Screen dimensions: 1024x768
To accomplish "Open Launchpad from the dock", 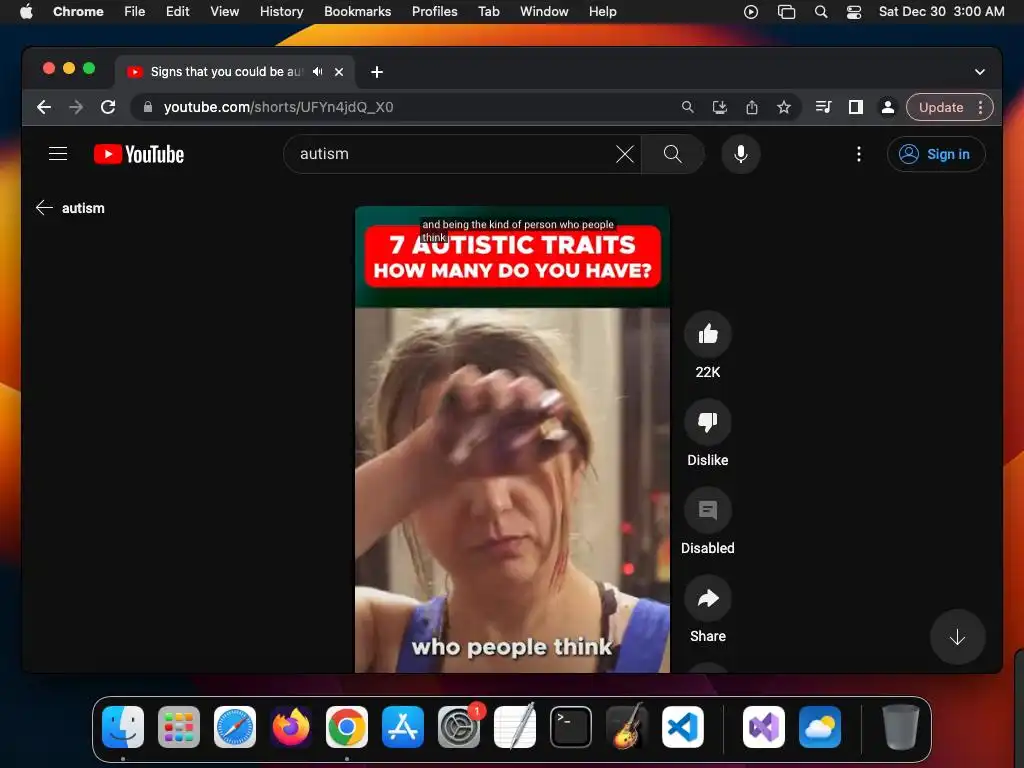I will click(x=179, y=727).
